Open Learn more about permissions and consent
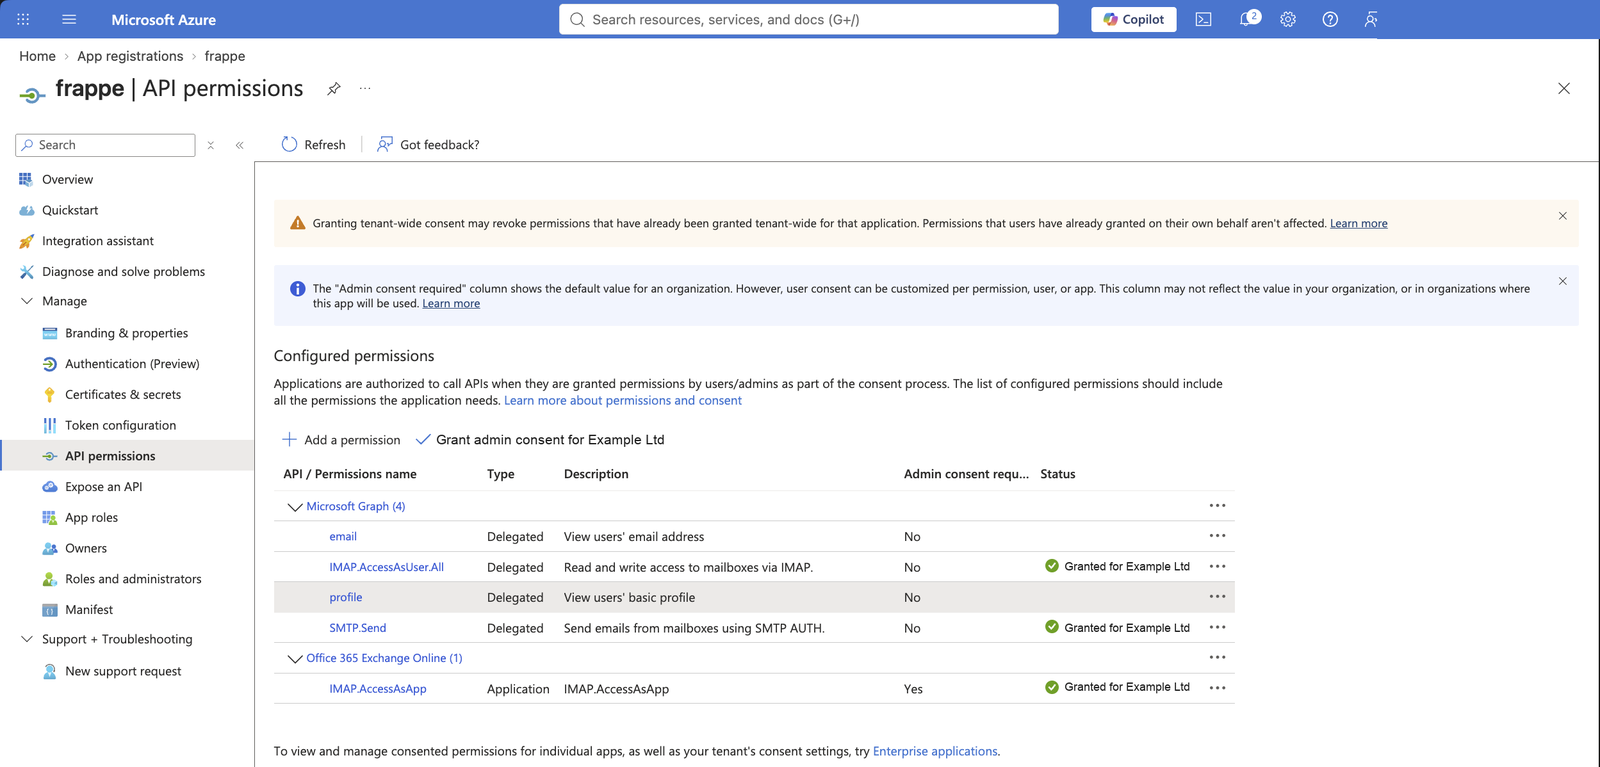1600x767 pixels. [623, 400]
